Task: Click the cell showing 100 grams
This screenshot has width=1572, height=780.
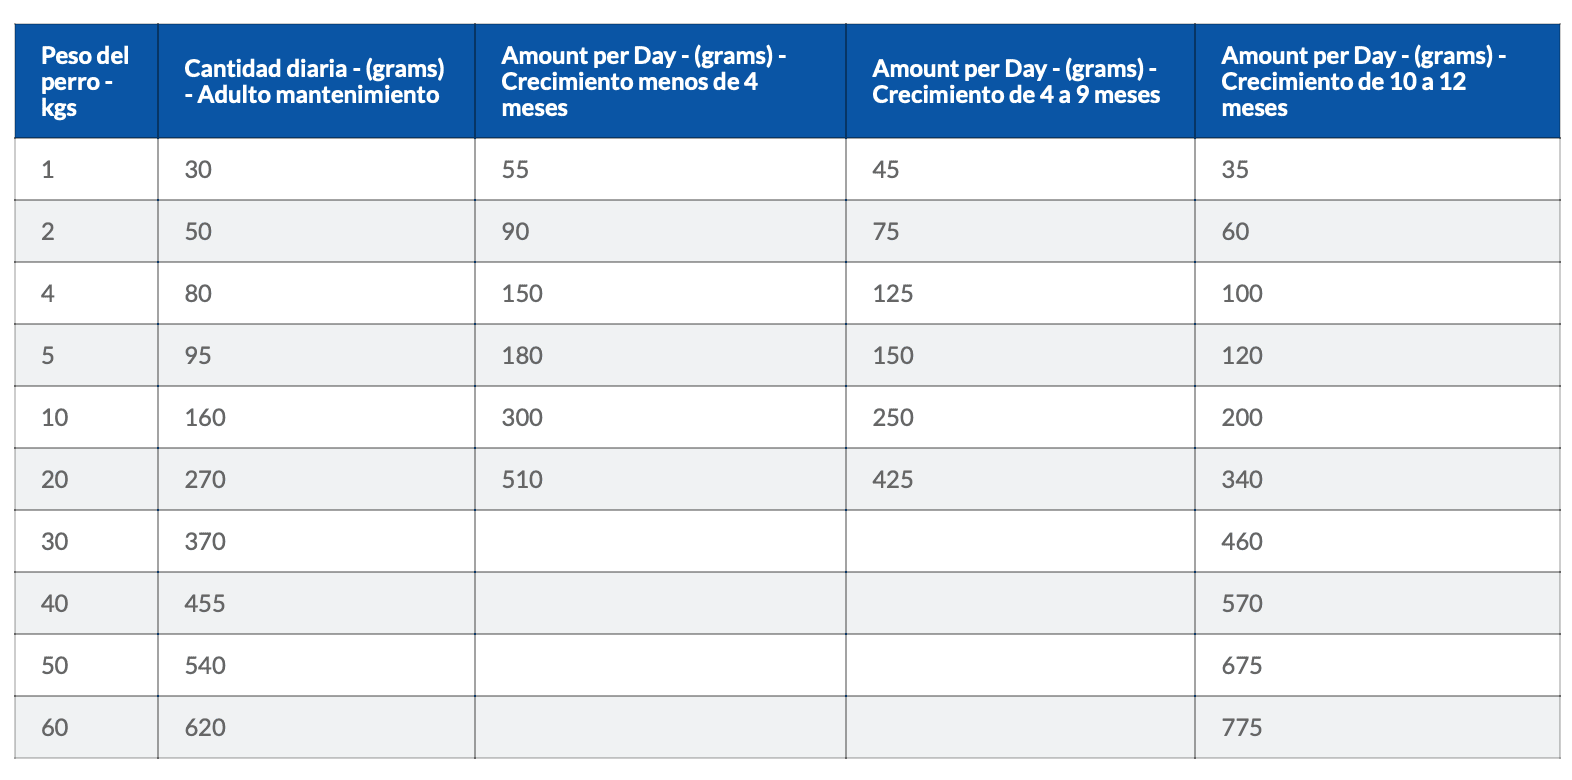Action: click(x=1377, y=293)
